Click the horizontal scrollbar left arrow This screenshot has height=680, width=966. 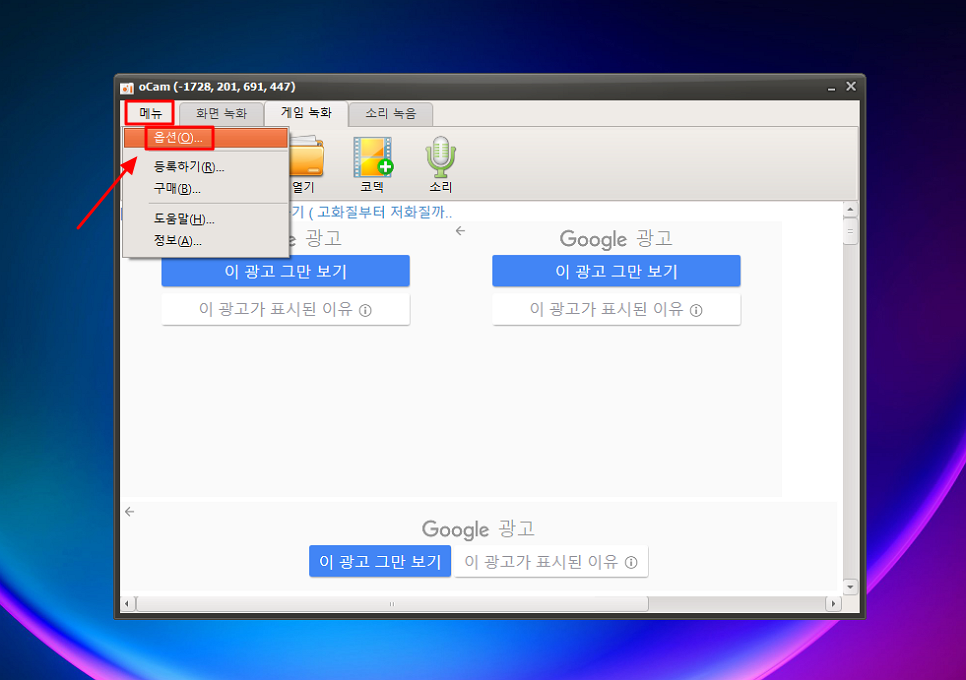pos(127,604)
